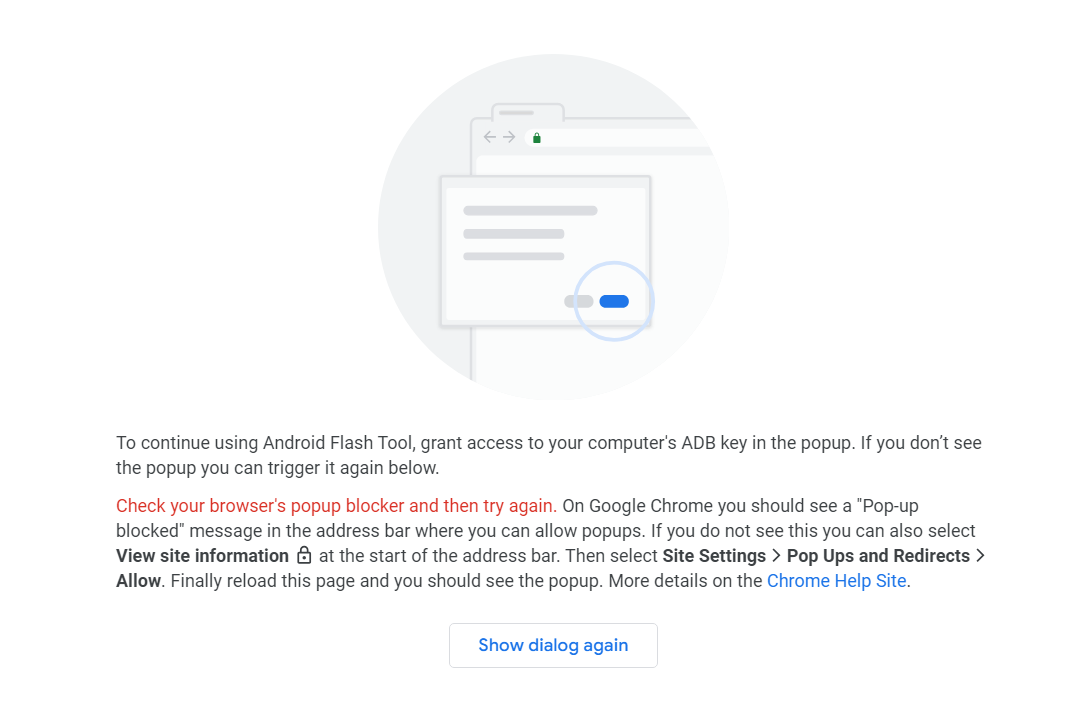Click the green padlock in the browser illustration
Viewport: 1089px width, 728px height.
[x=537, y=138]
